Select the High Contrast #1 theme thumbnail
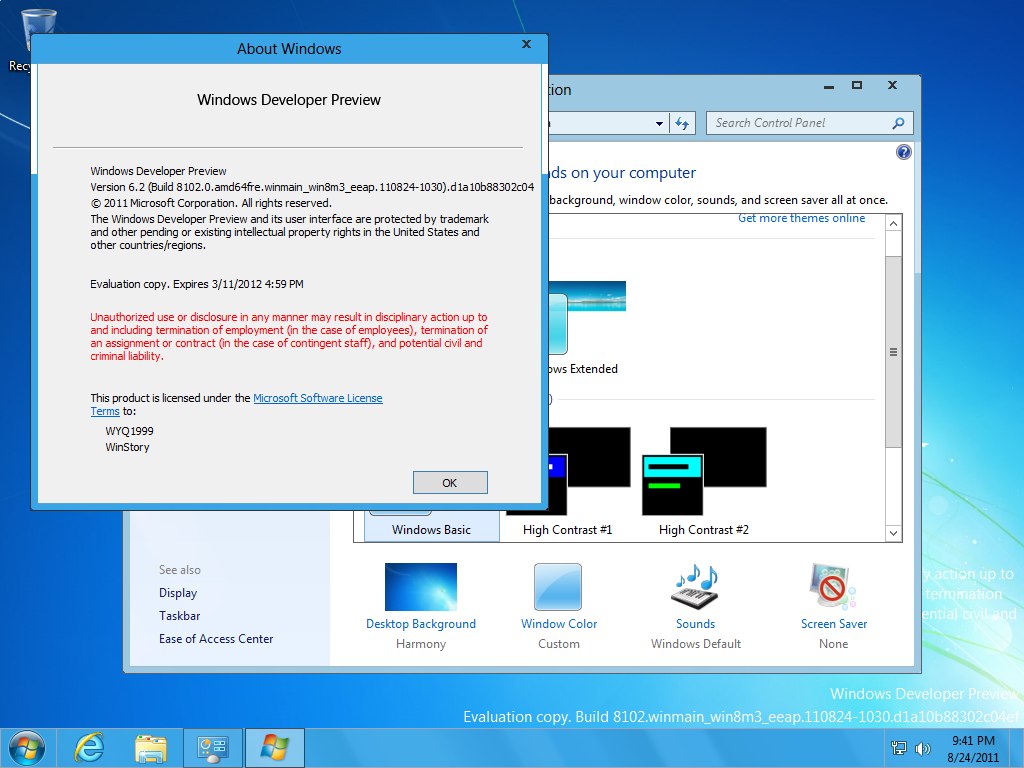The image size is (1024, 768). coord(590,472)
